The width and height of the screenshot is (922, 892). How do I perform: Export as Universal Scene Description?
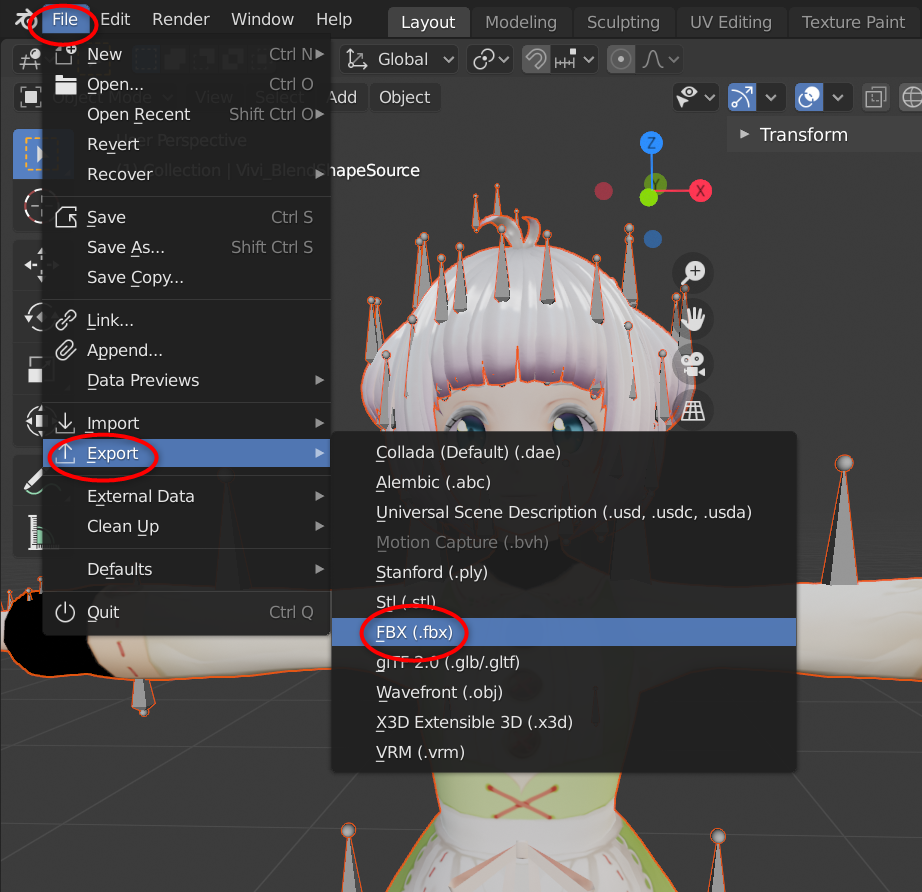pos(564,512)
